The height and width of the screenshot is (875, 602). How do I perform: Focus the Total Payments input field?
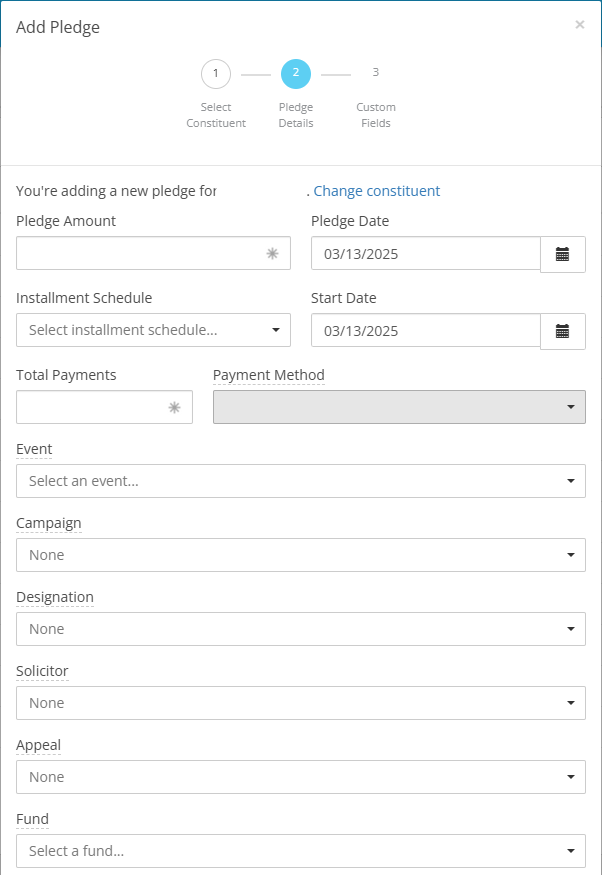pos(104,407)
